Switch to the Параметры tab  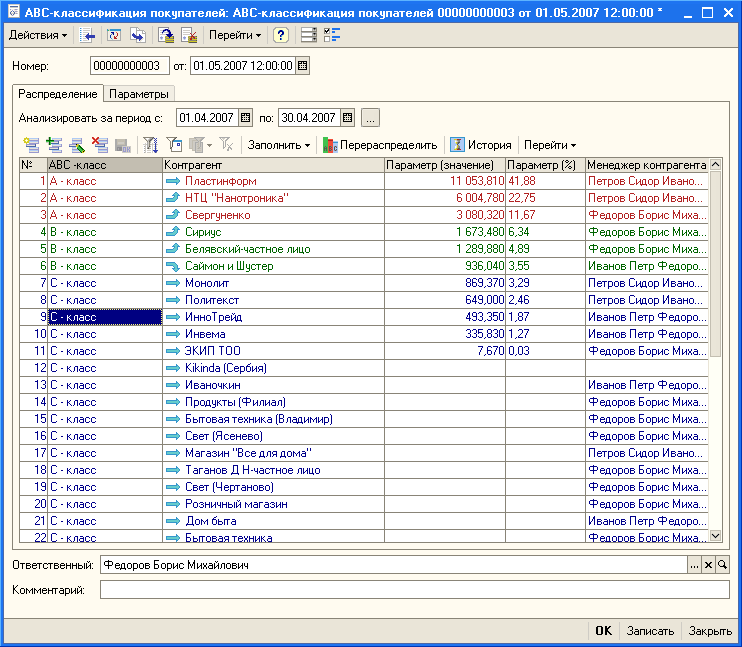pos(139,94)
